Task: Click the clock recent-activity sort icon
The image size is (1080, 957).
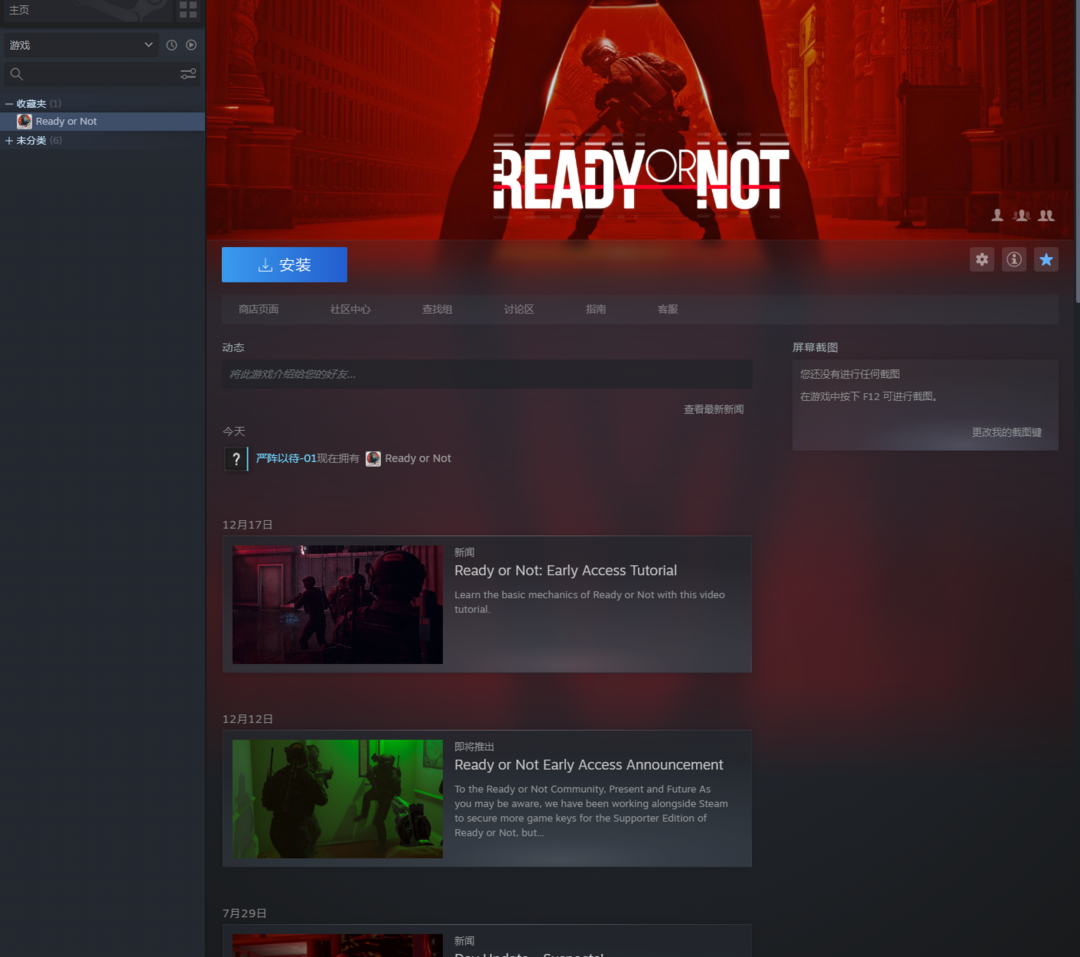Action: coord(171,45)
